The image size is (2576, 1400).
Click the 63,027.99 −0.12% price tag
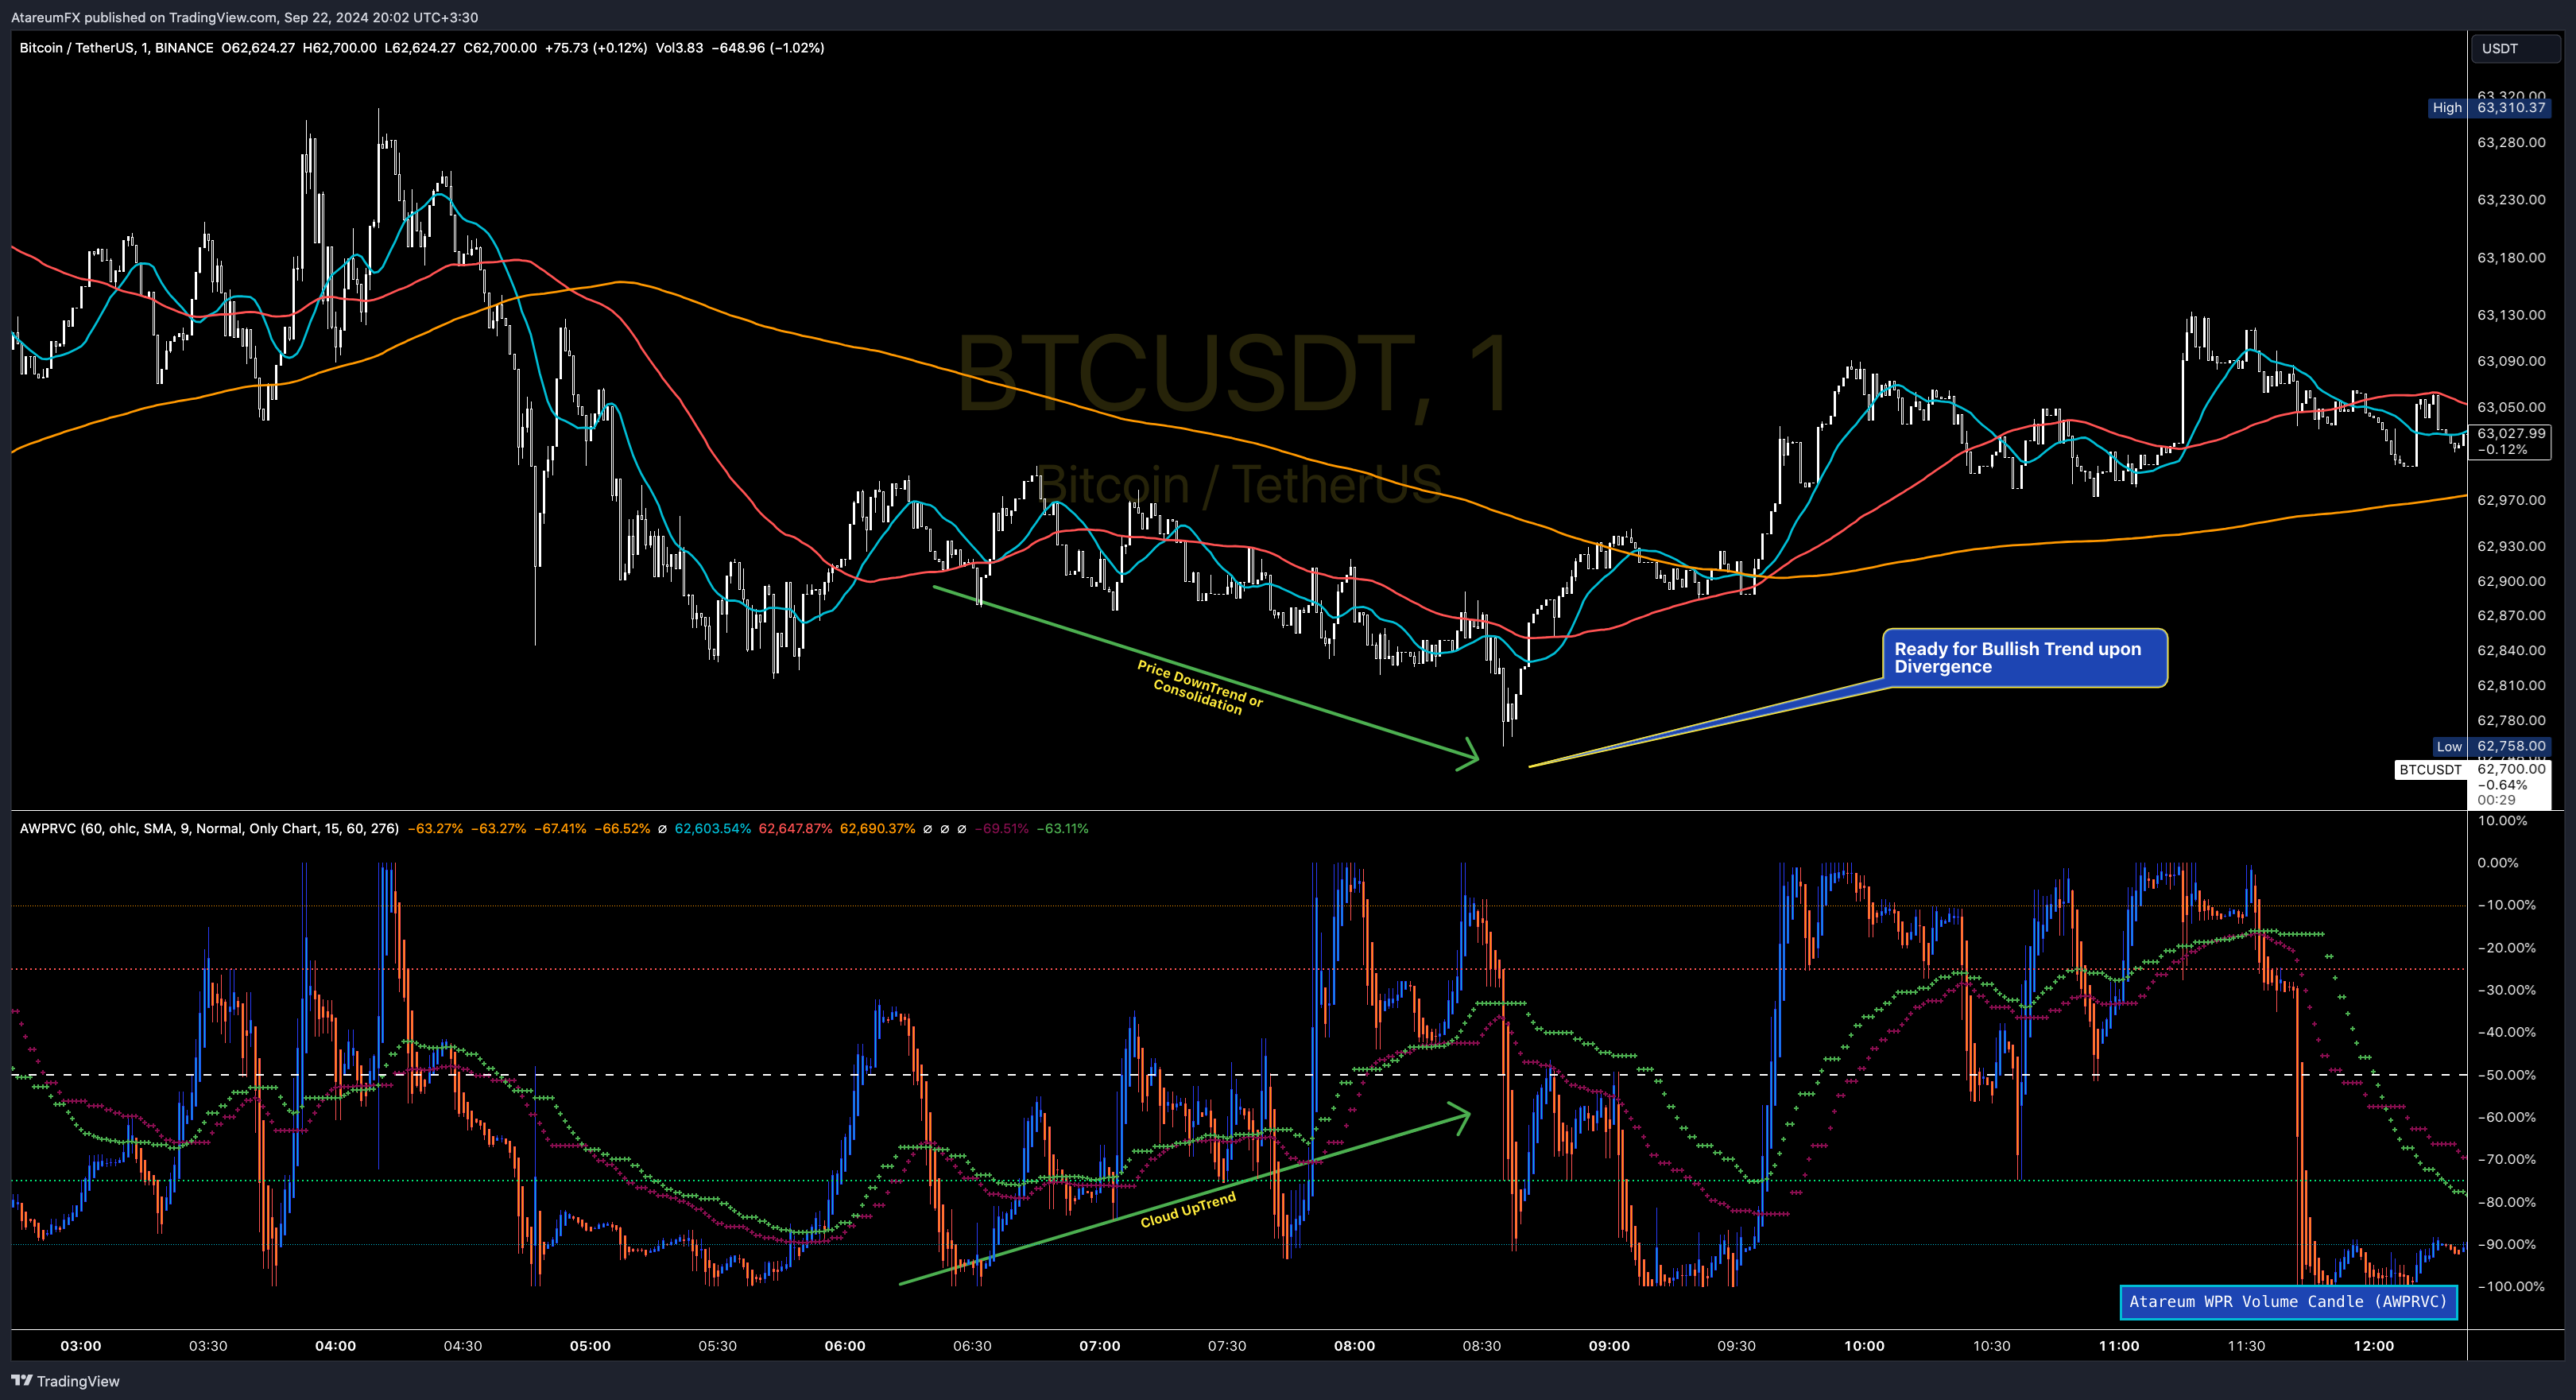coord(2511,441)
